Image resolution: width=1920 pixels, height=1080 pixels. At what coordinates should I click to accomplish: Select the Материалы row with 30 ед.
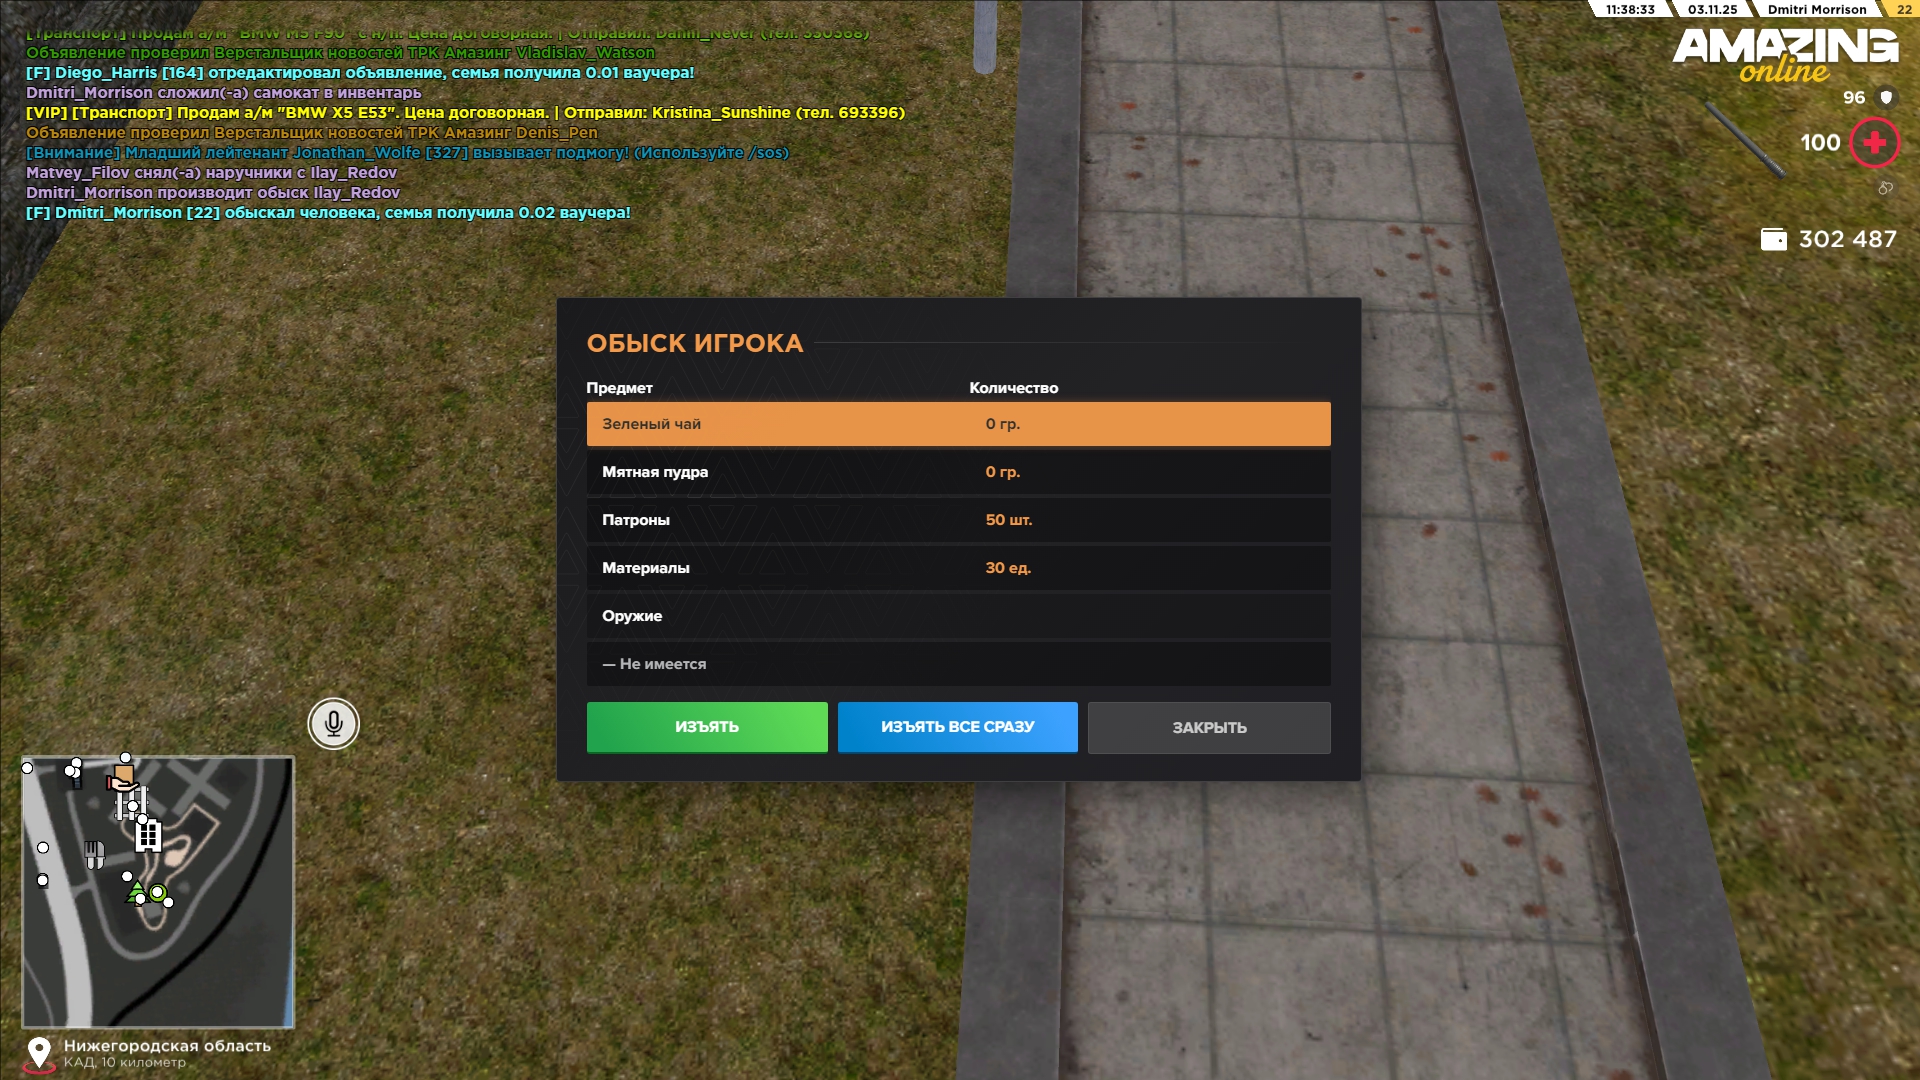click(x=957, y=568)
